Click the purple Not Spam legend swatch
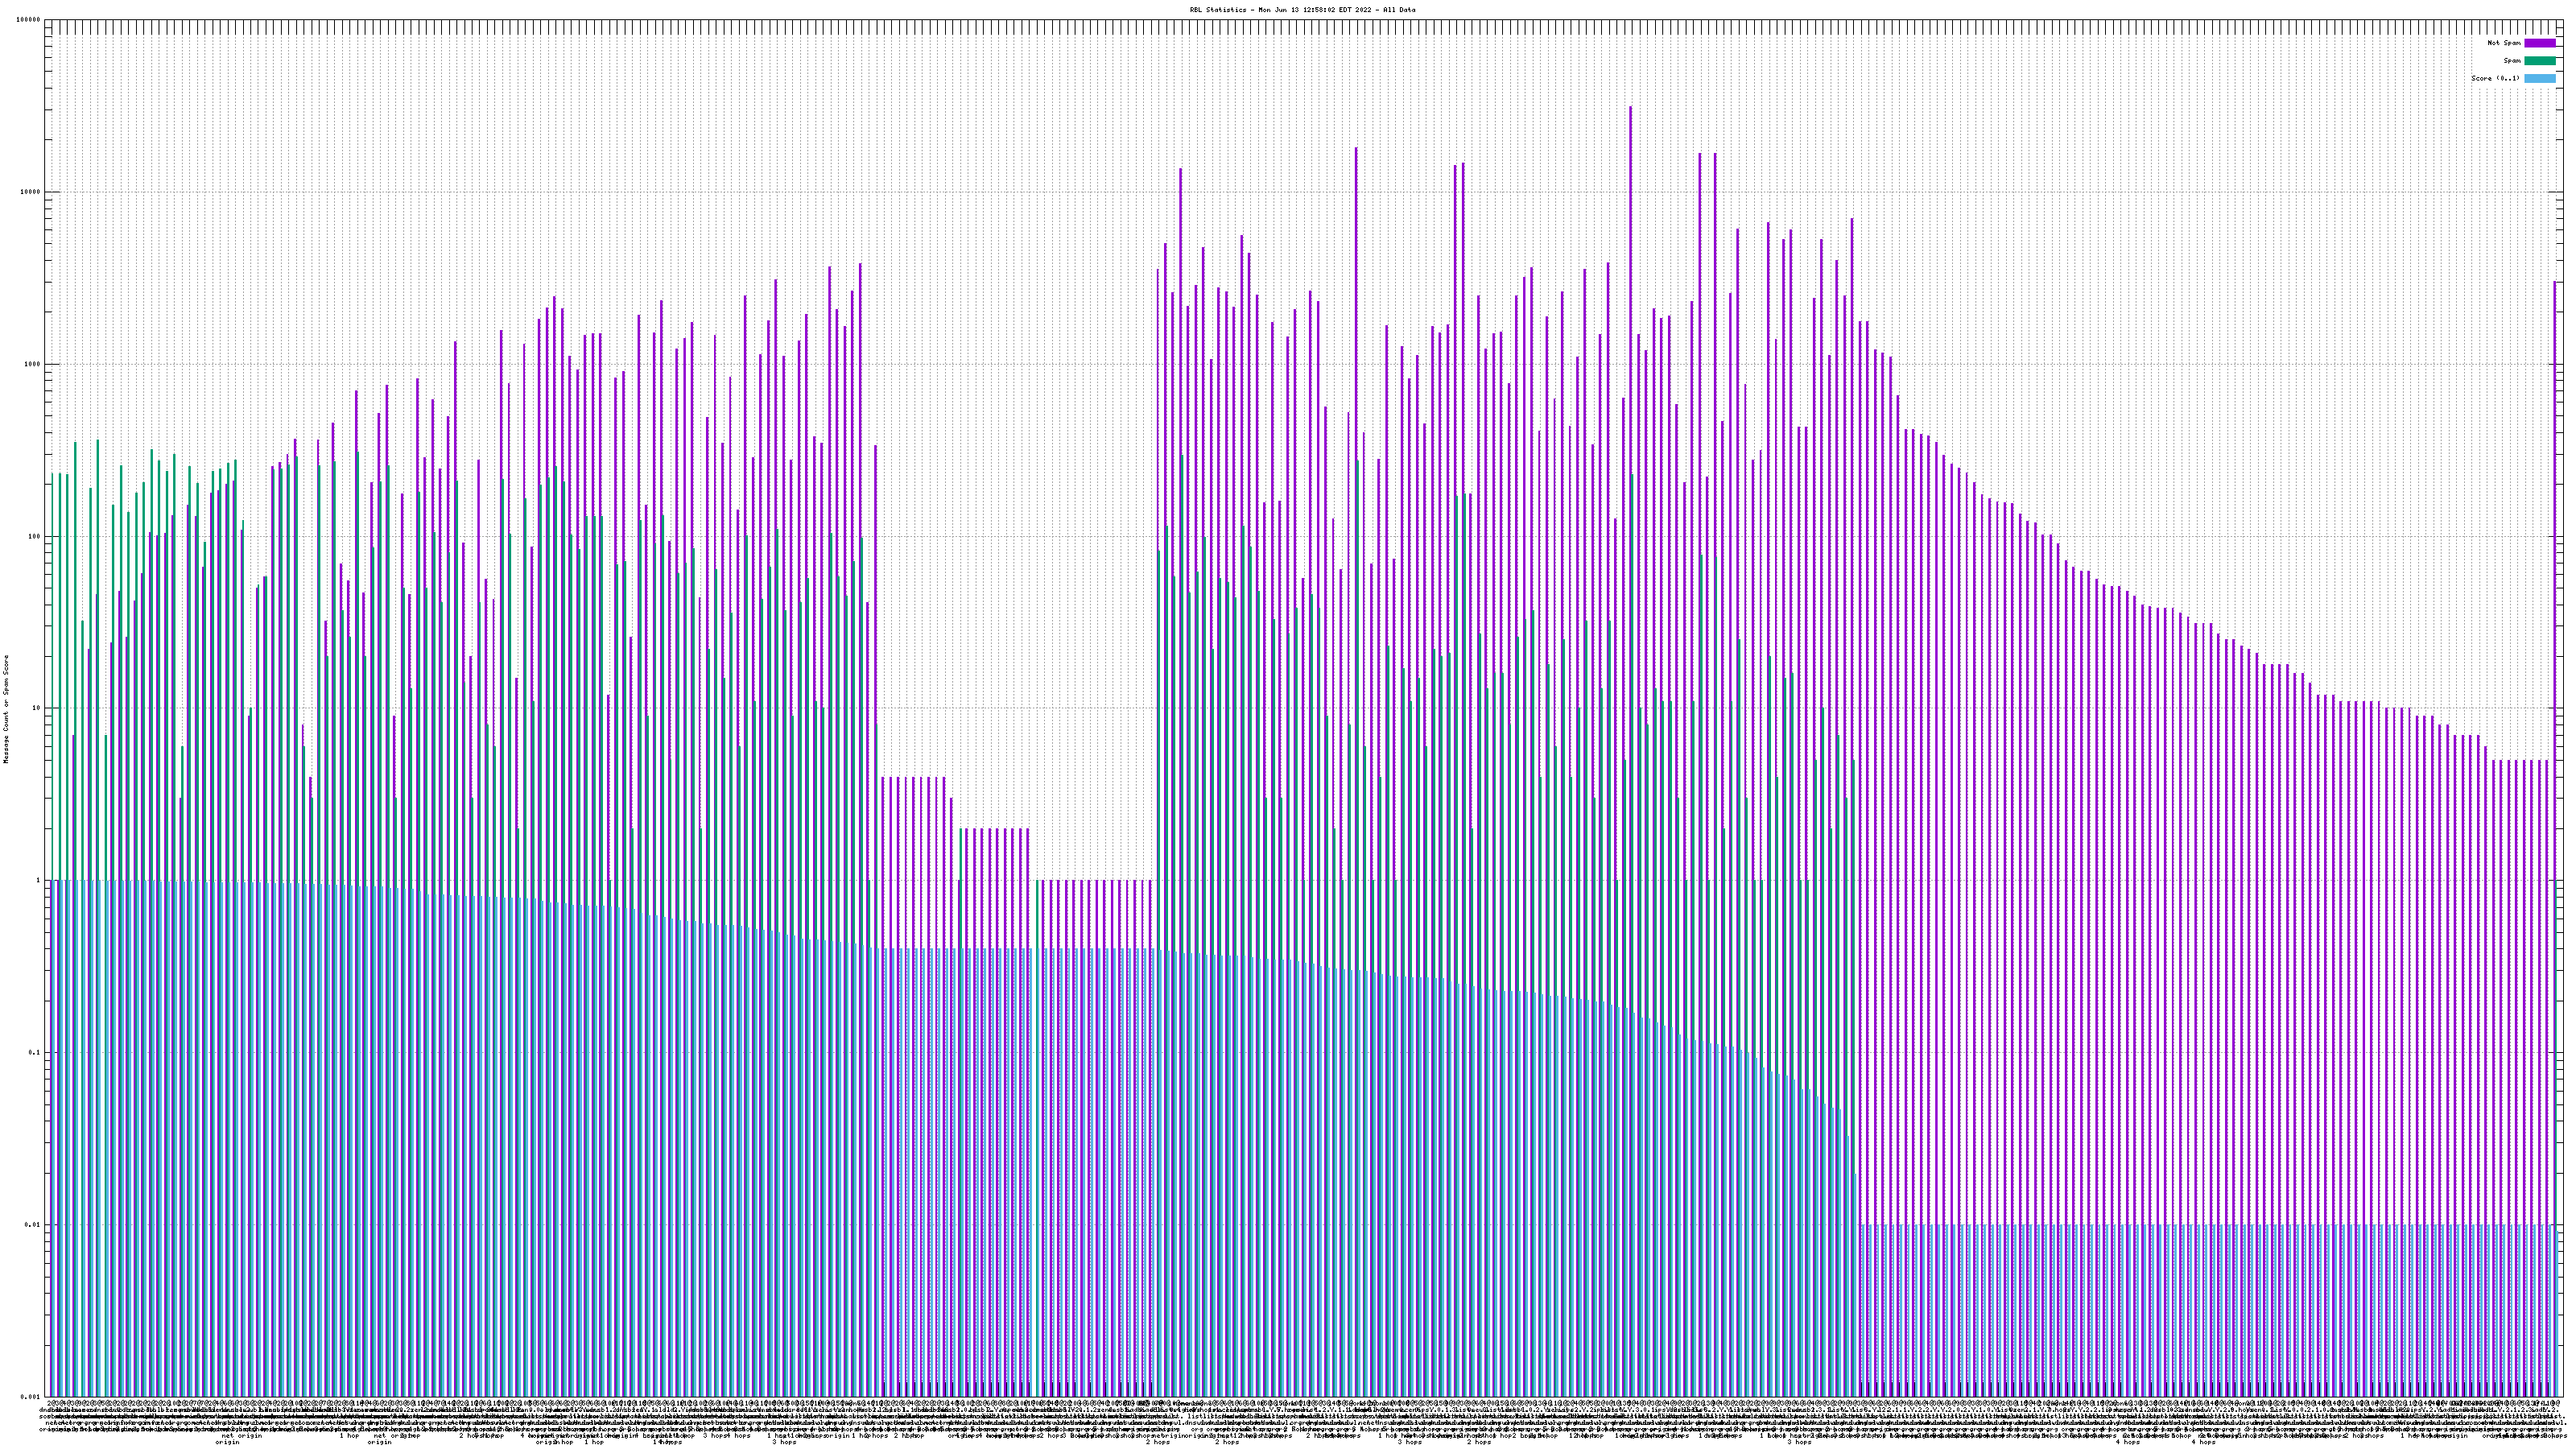This screenshot has width=2576, height=1449. coord(2539,43)
